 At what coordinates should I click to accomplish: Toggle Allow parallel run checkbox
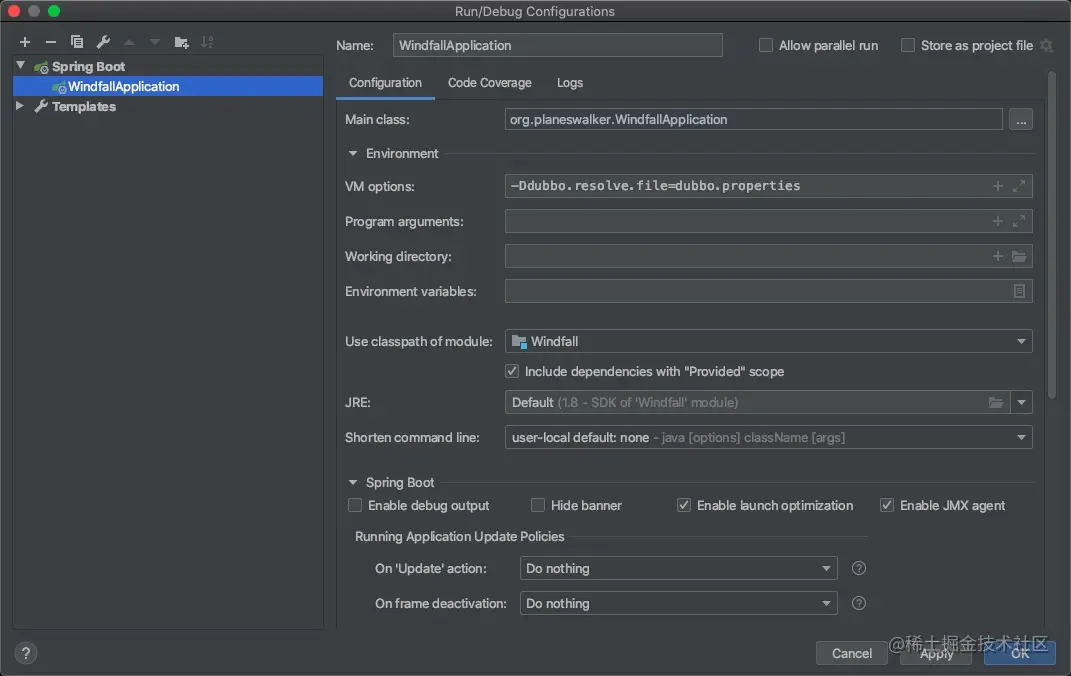click(766, 45)
